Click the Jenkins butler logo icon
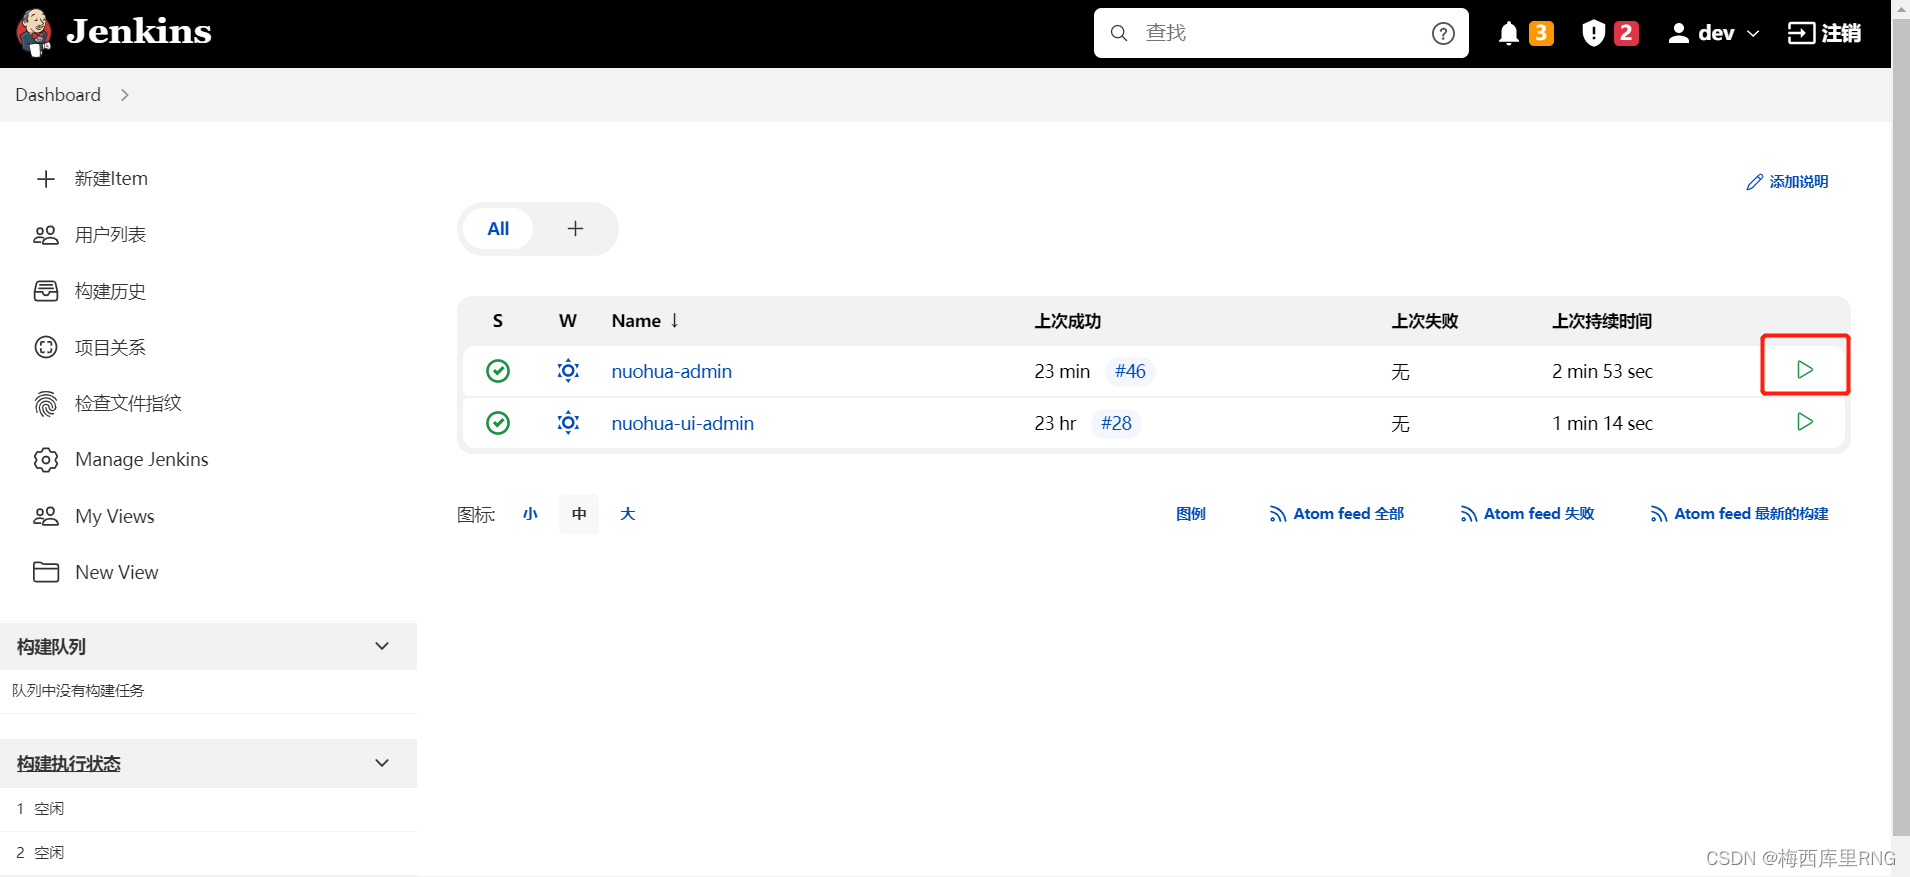This screenshot has height=877, width=1910. tap(34, 33)
